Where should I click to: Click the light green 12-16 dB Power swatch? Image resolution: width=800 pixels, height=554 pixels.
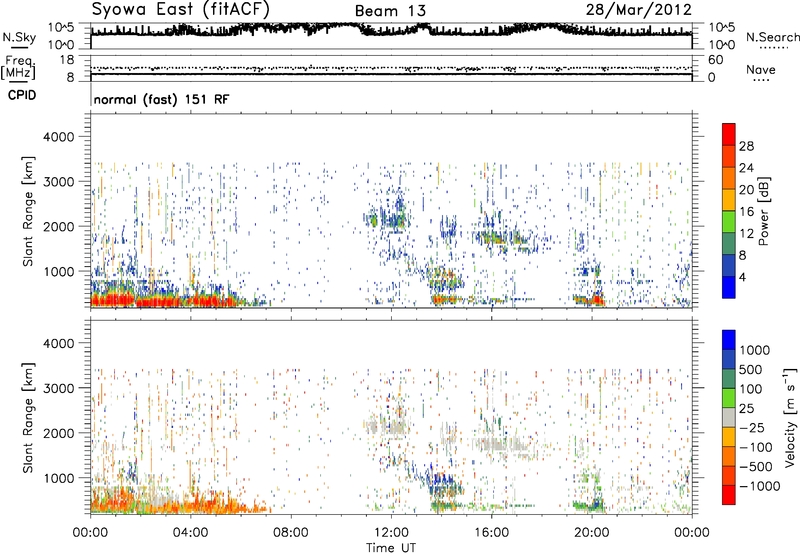tap(729, 221)
